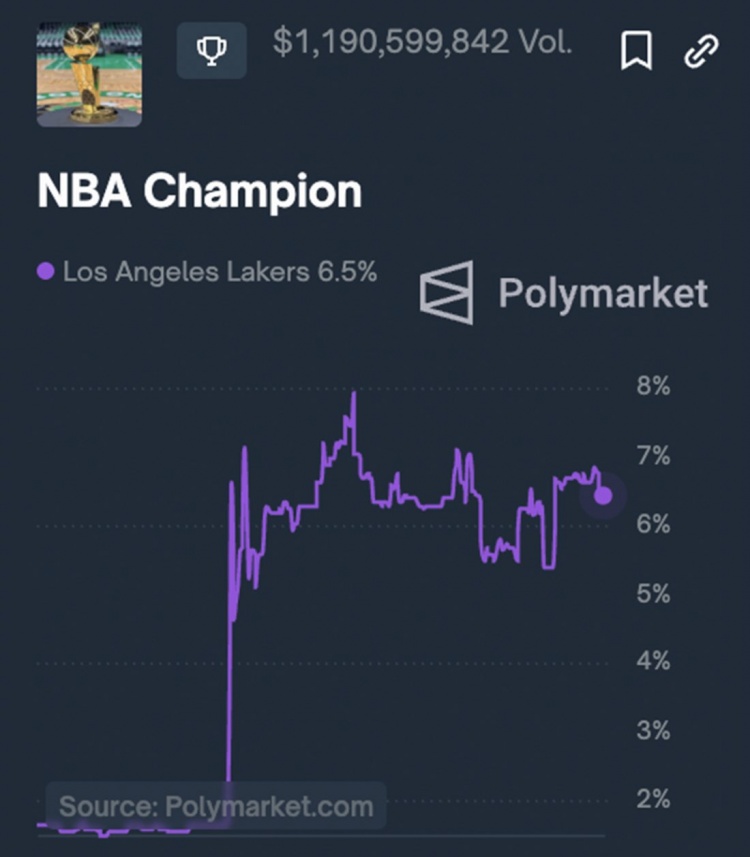Image resolution: width=750 pixels, height=857 pixels.
Task: Click the 2% y-axis label
Action: tap(653, 799)
